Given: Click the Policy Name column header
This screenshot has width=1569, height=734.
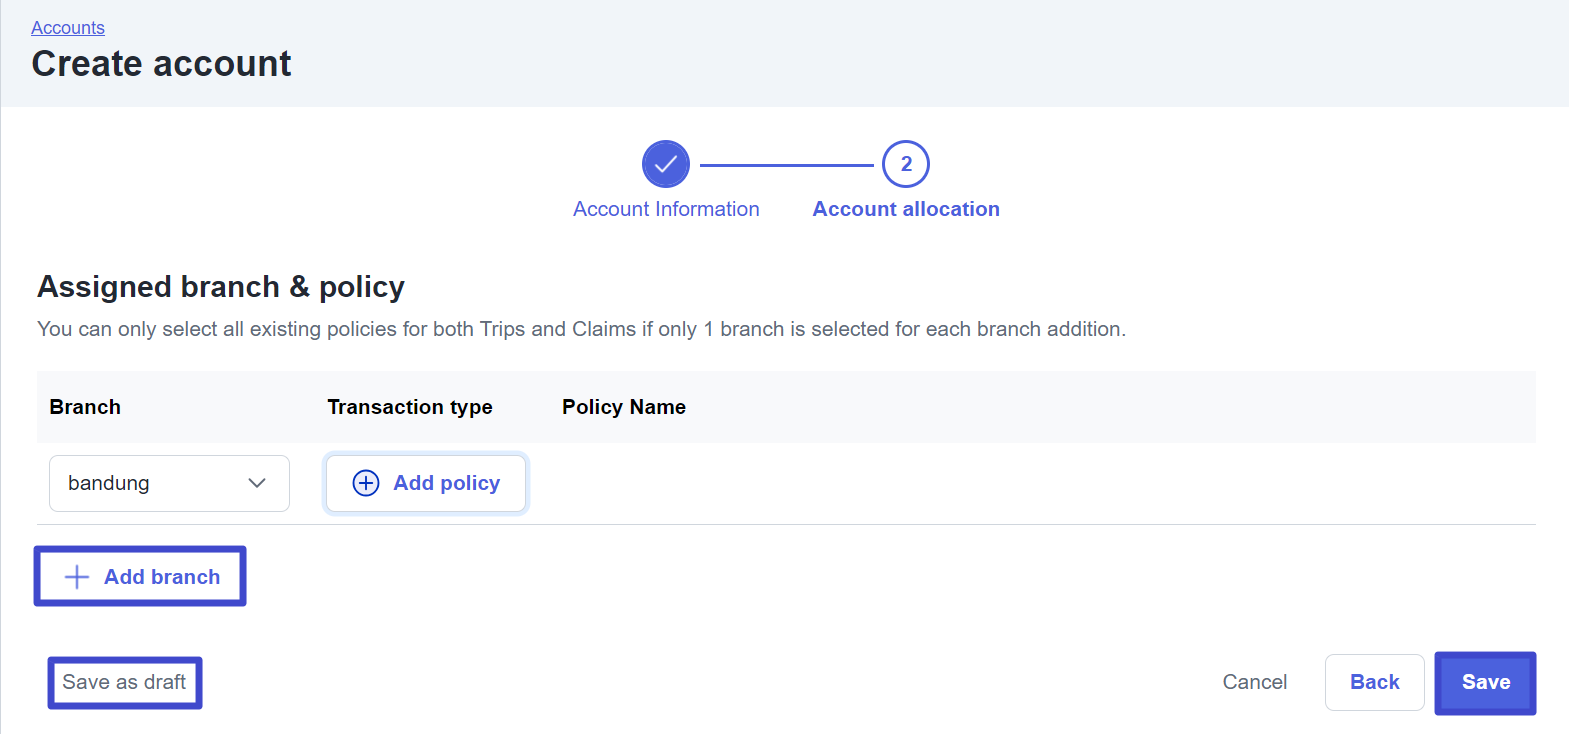Looking at the screenshot, I should [624, 407].
